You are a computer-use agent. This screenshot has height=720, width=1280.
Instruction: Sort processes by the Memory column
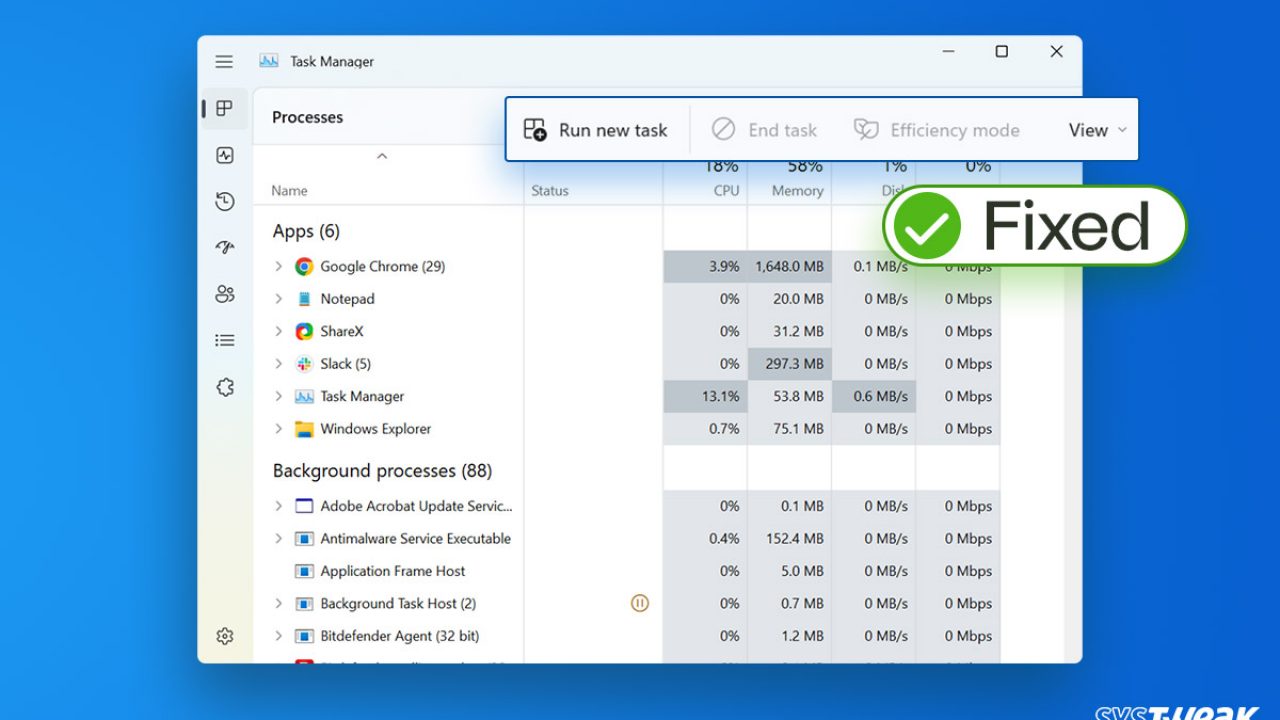pyautogui.click(x=797, y=190)
